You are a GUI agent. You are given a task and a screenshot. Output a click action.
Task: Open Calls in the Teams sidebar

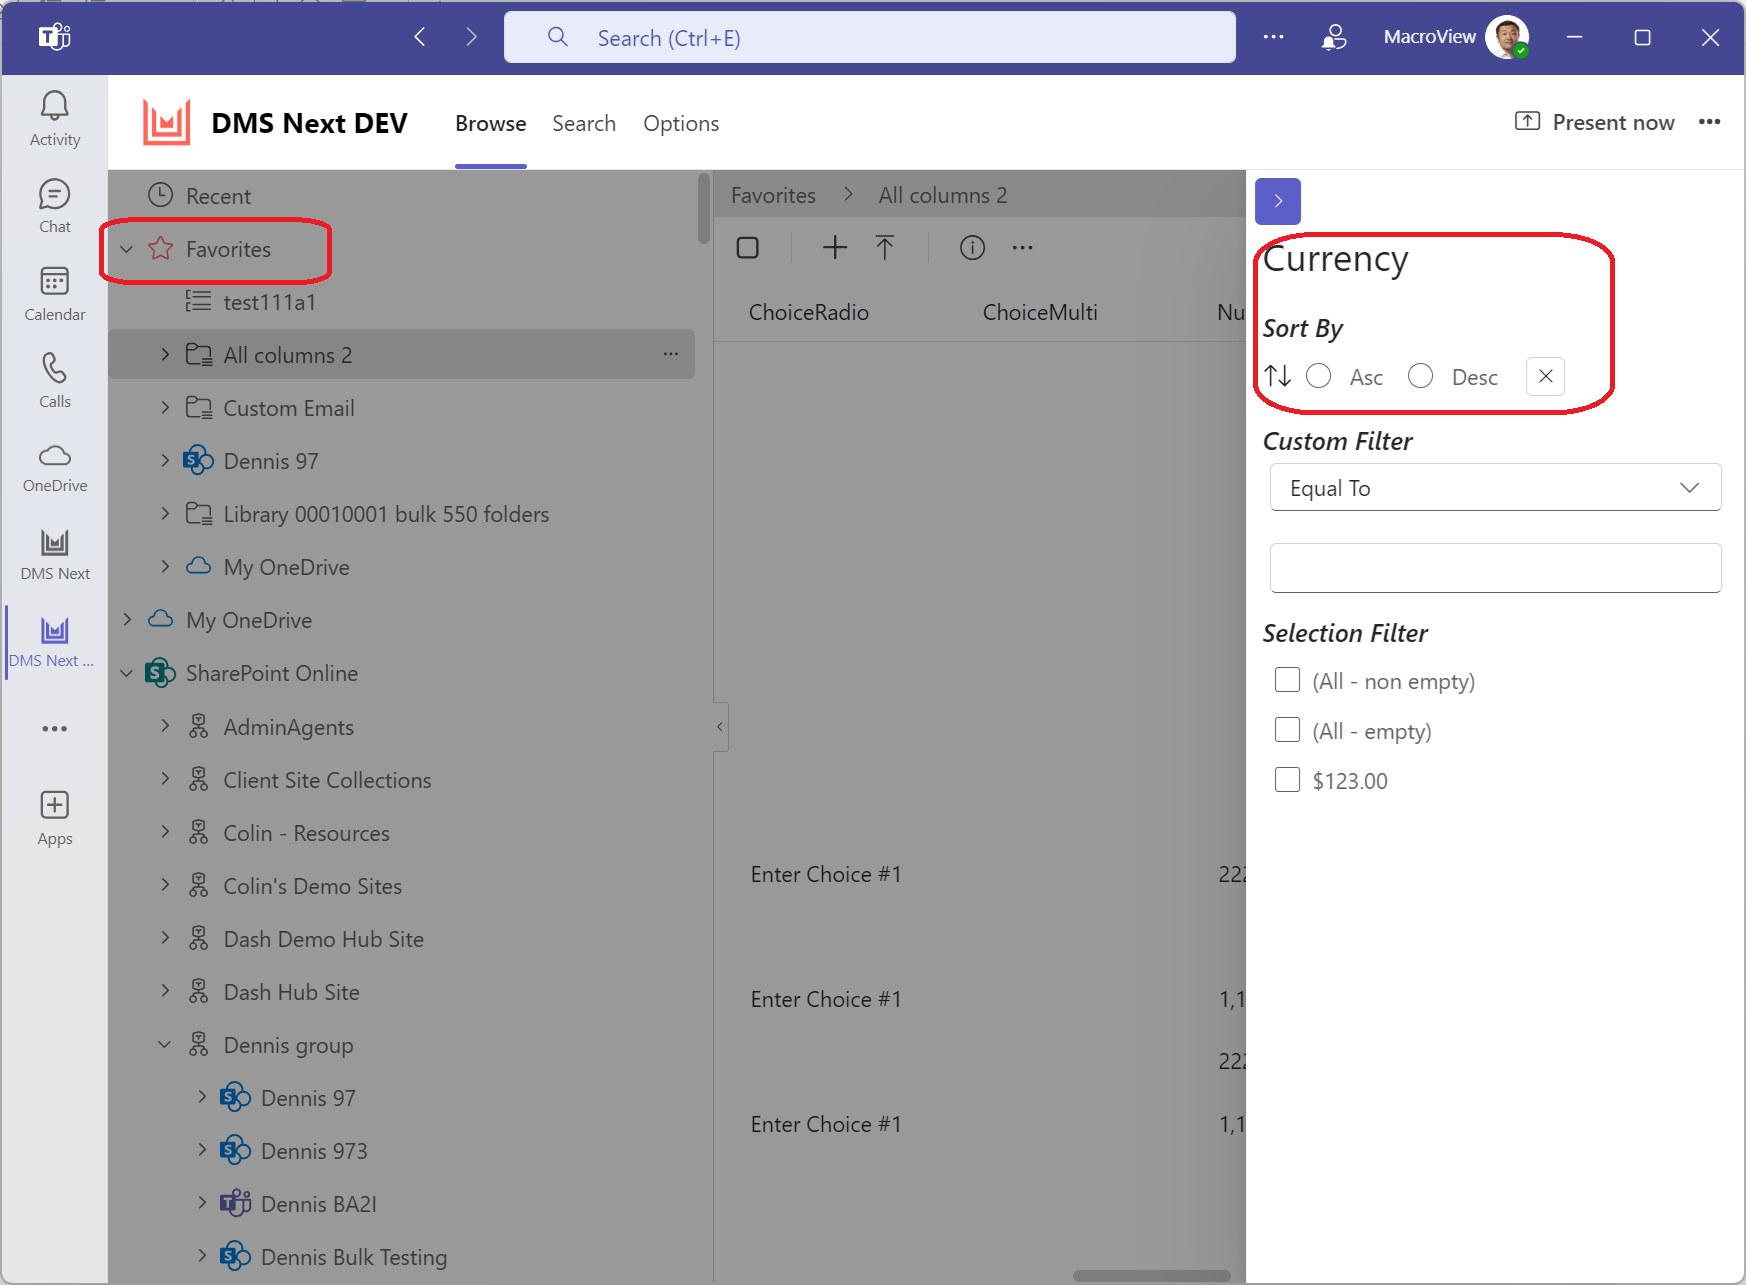[55, 381]
